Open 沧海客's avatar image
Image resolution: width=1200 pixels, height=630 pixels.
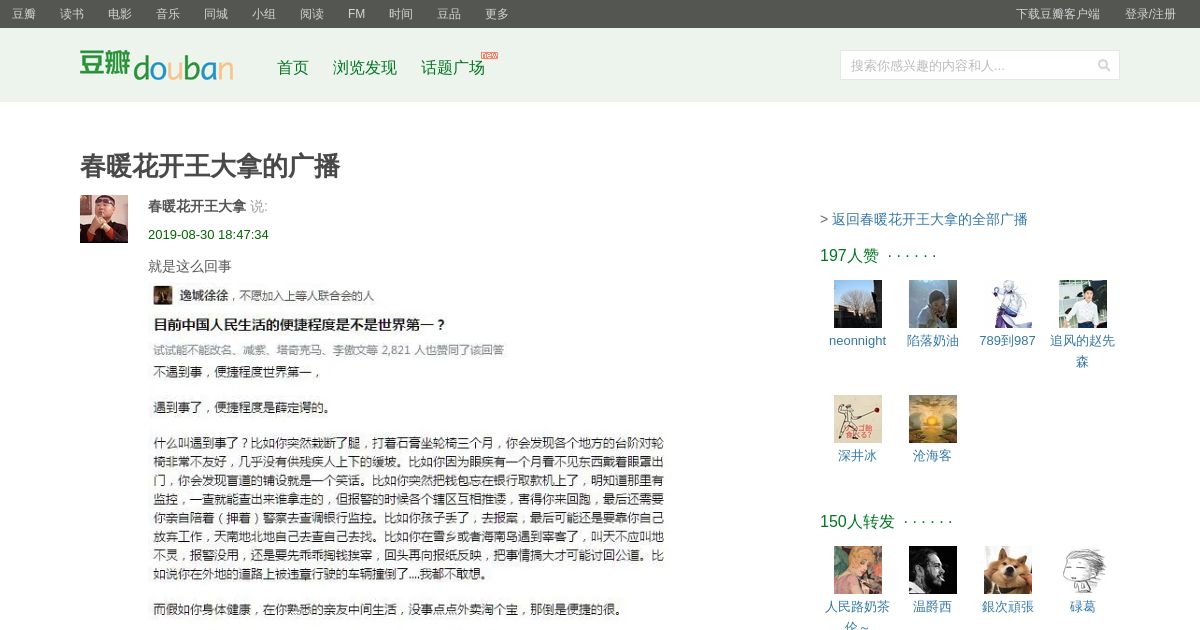(933, 419)
